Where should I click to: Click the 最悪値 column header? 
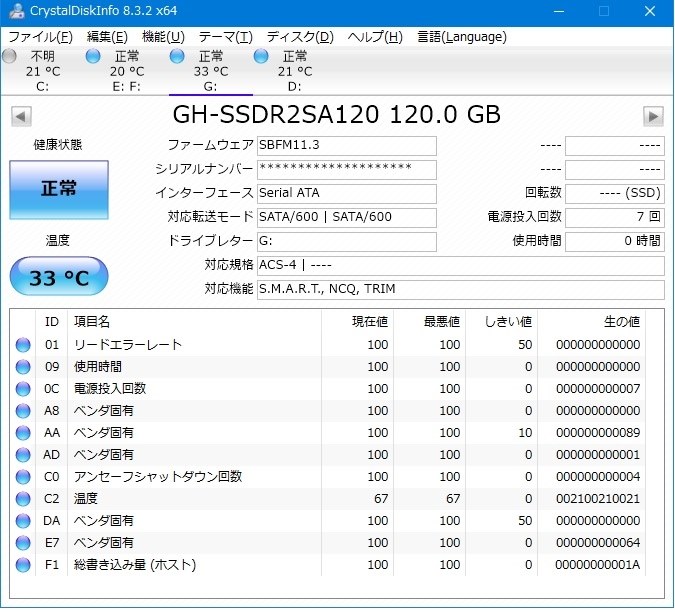pyautogui.click(x=429, y=322)
